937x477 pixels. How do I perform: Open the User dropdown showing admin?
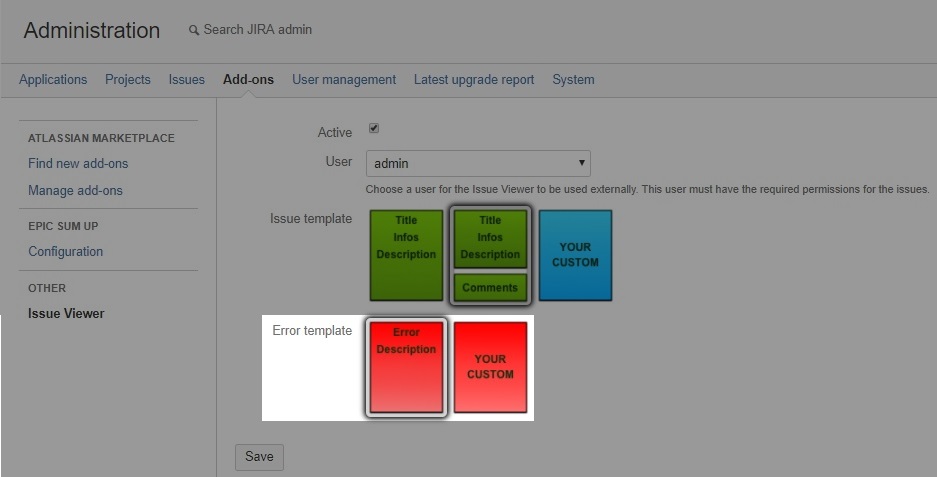tap(478, 163)
